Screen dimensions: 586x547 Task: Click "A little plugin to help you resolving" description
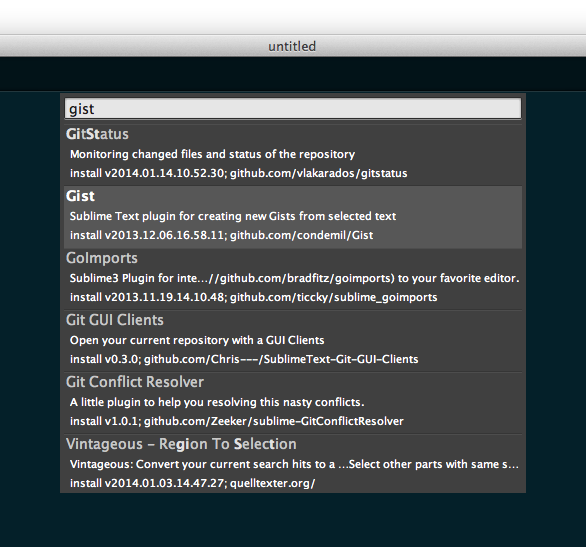coord(217,402)
